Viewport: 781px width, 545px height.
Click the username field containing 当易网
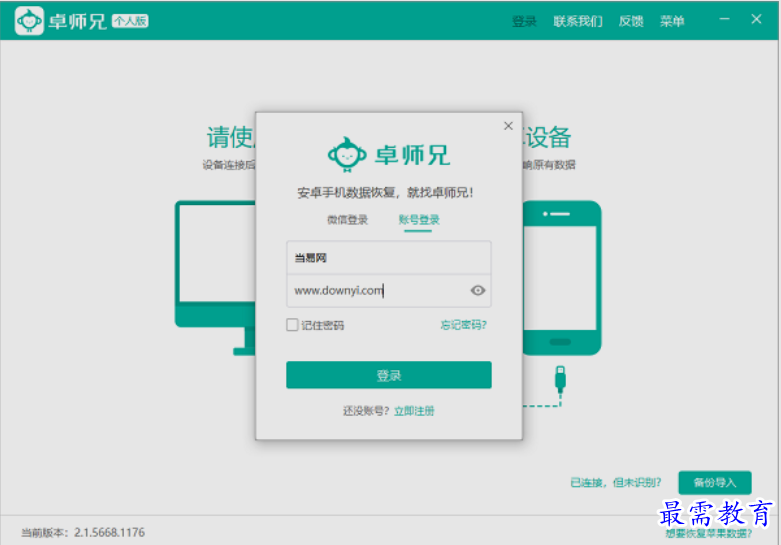coord(389,258)
